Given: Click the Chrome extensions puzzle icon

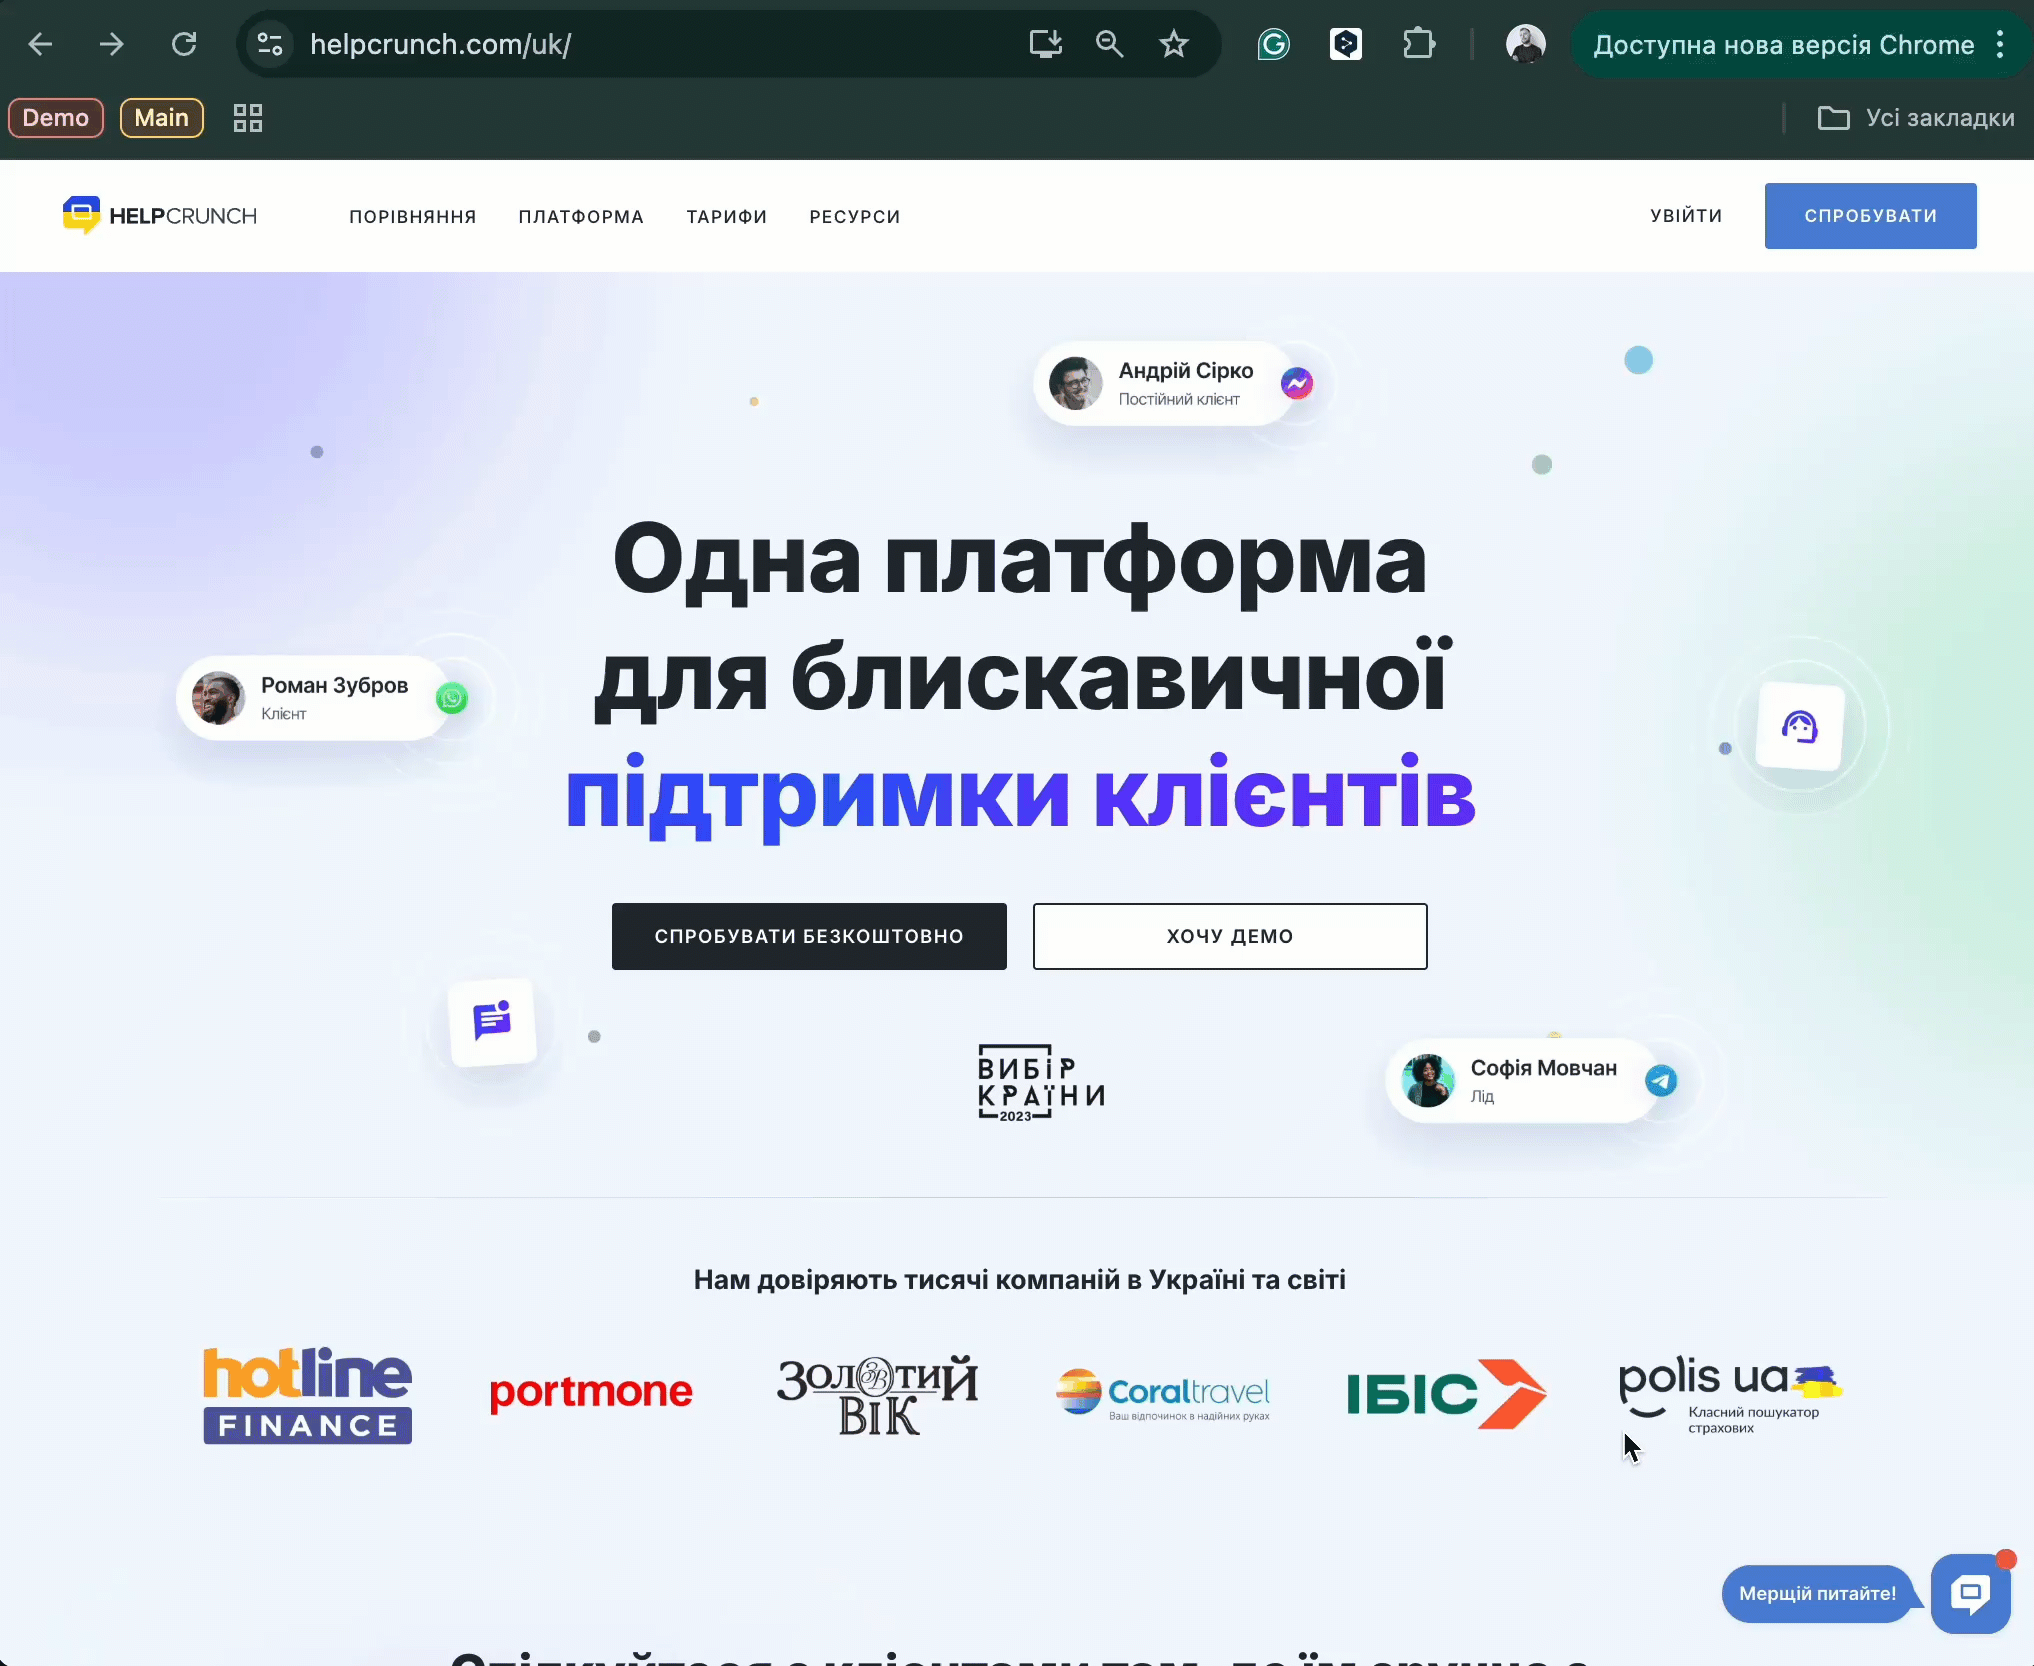Looking at the screenshot, I should 1418,44.
